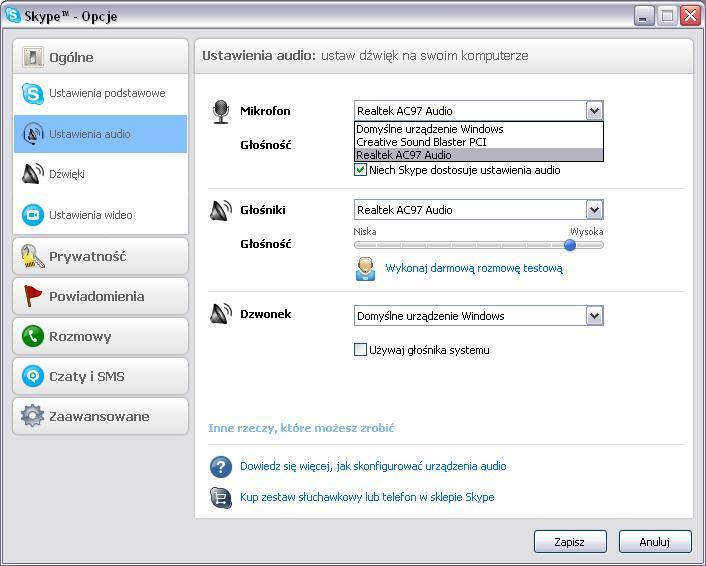
Task: Click the chat bubble icon for Czaty i SMS
Action: click(33, 376)
